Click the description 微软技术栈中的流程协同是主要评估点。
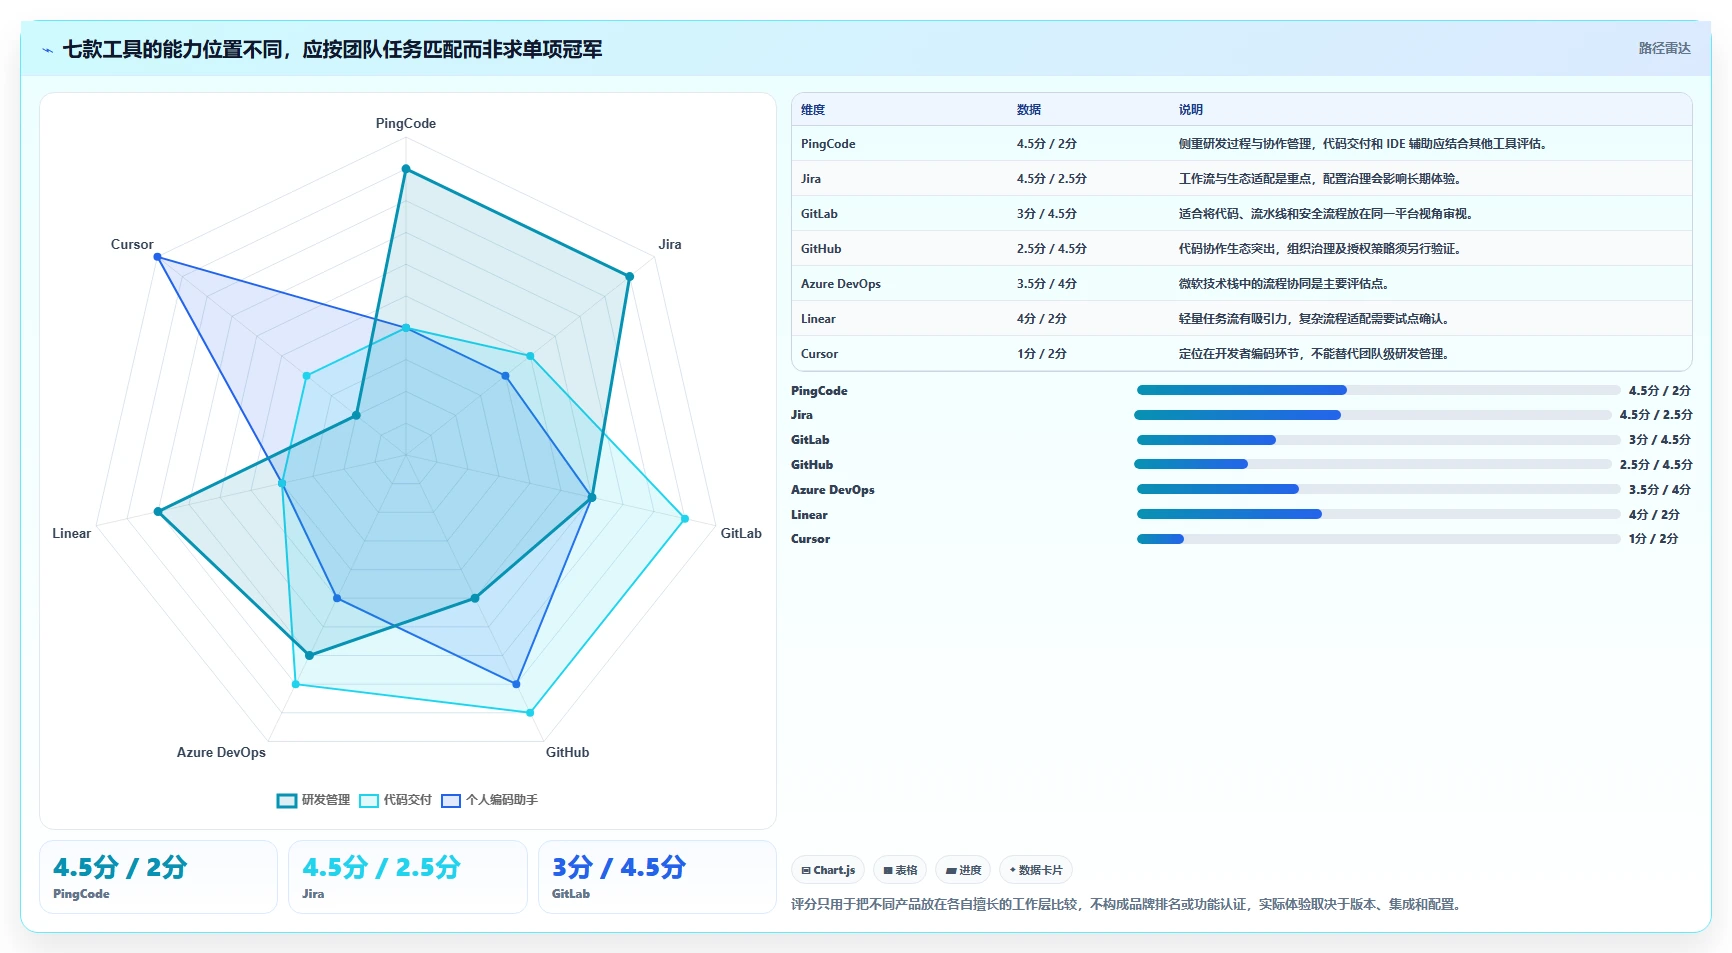1732x953 pixels. click(x=1286, y=284)
